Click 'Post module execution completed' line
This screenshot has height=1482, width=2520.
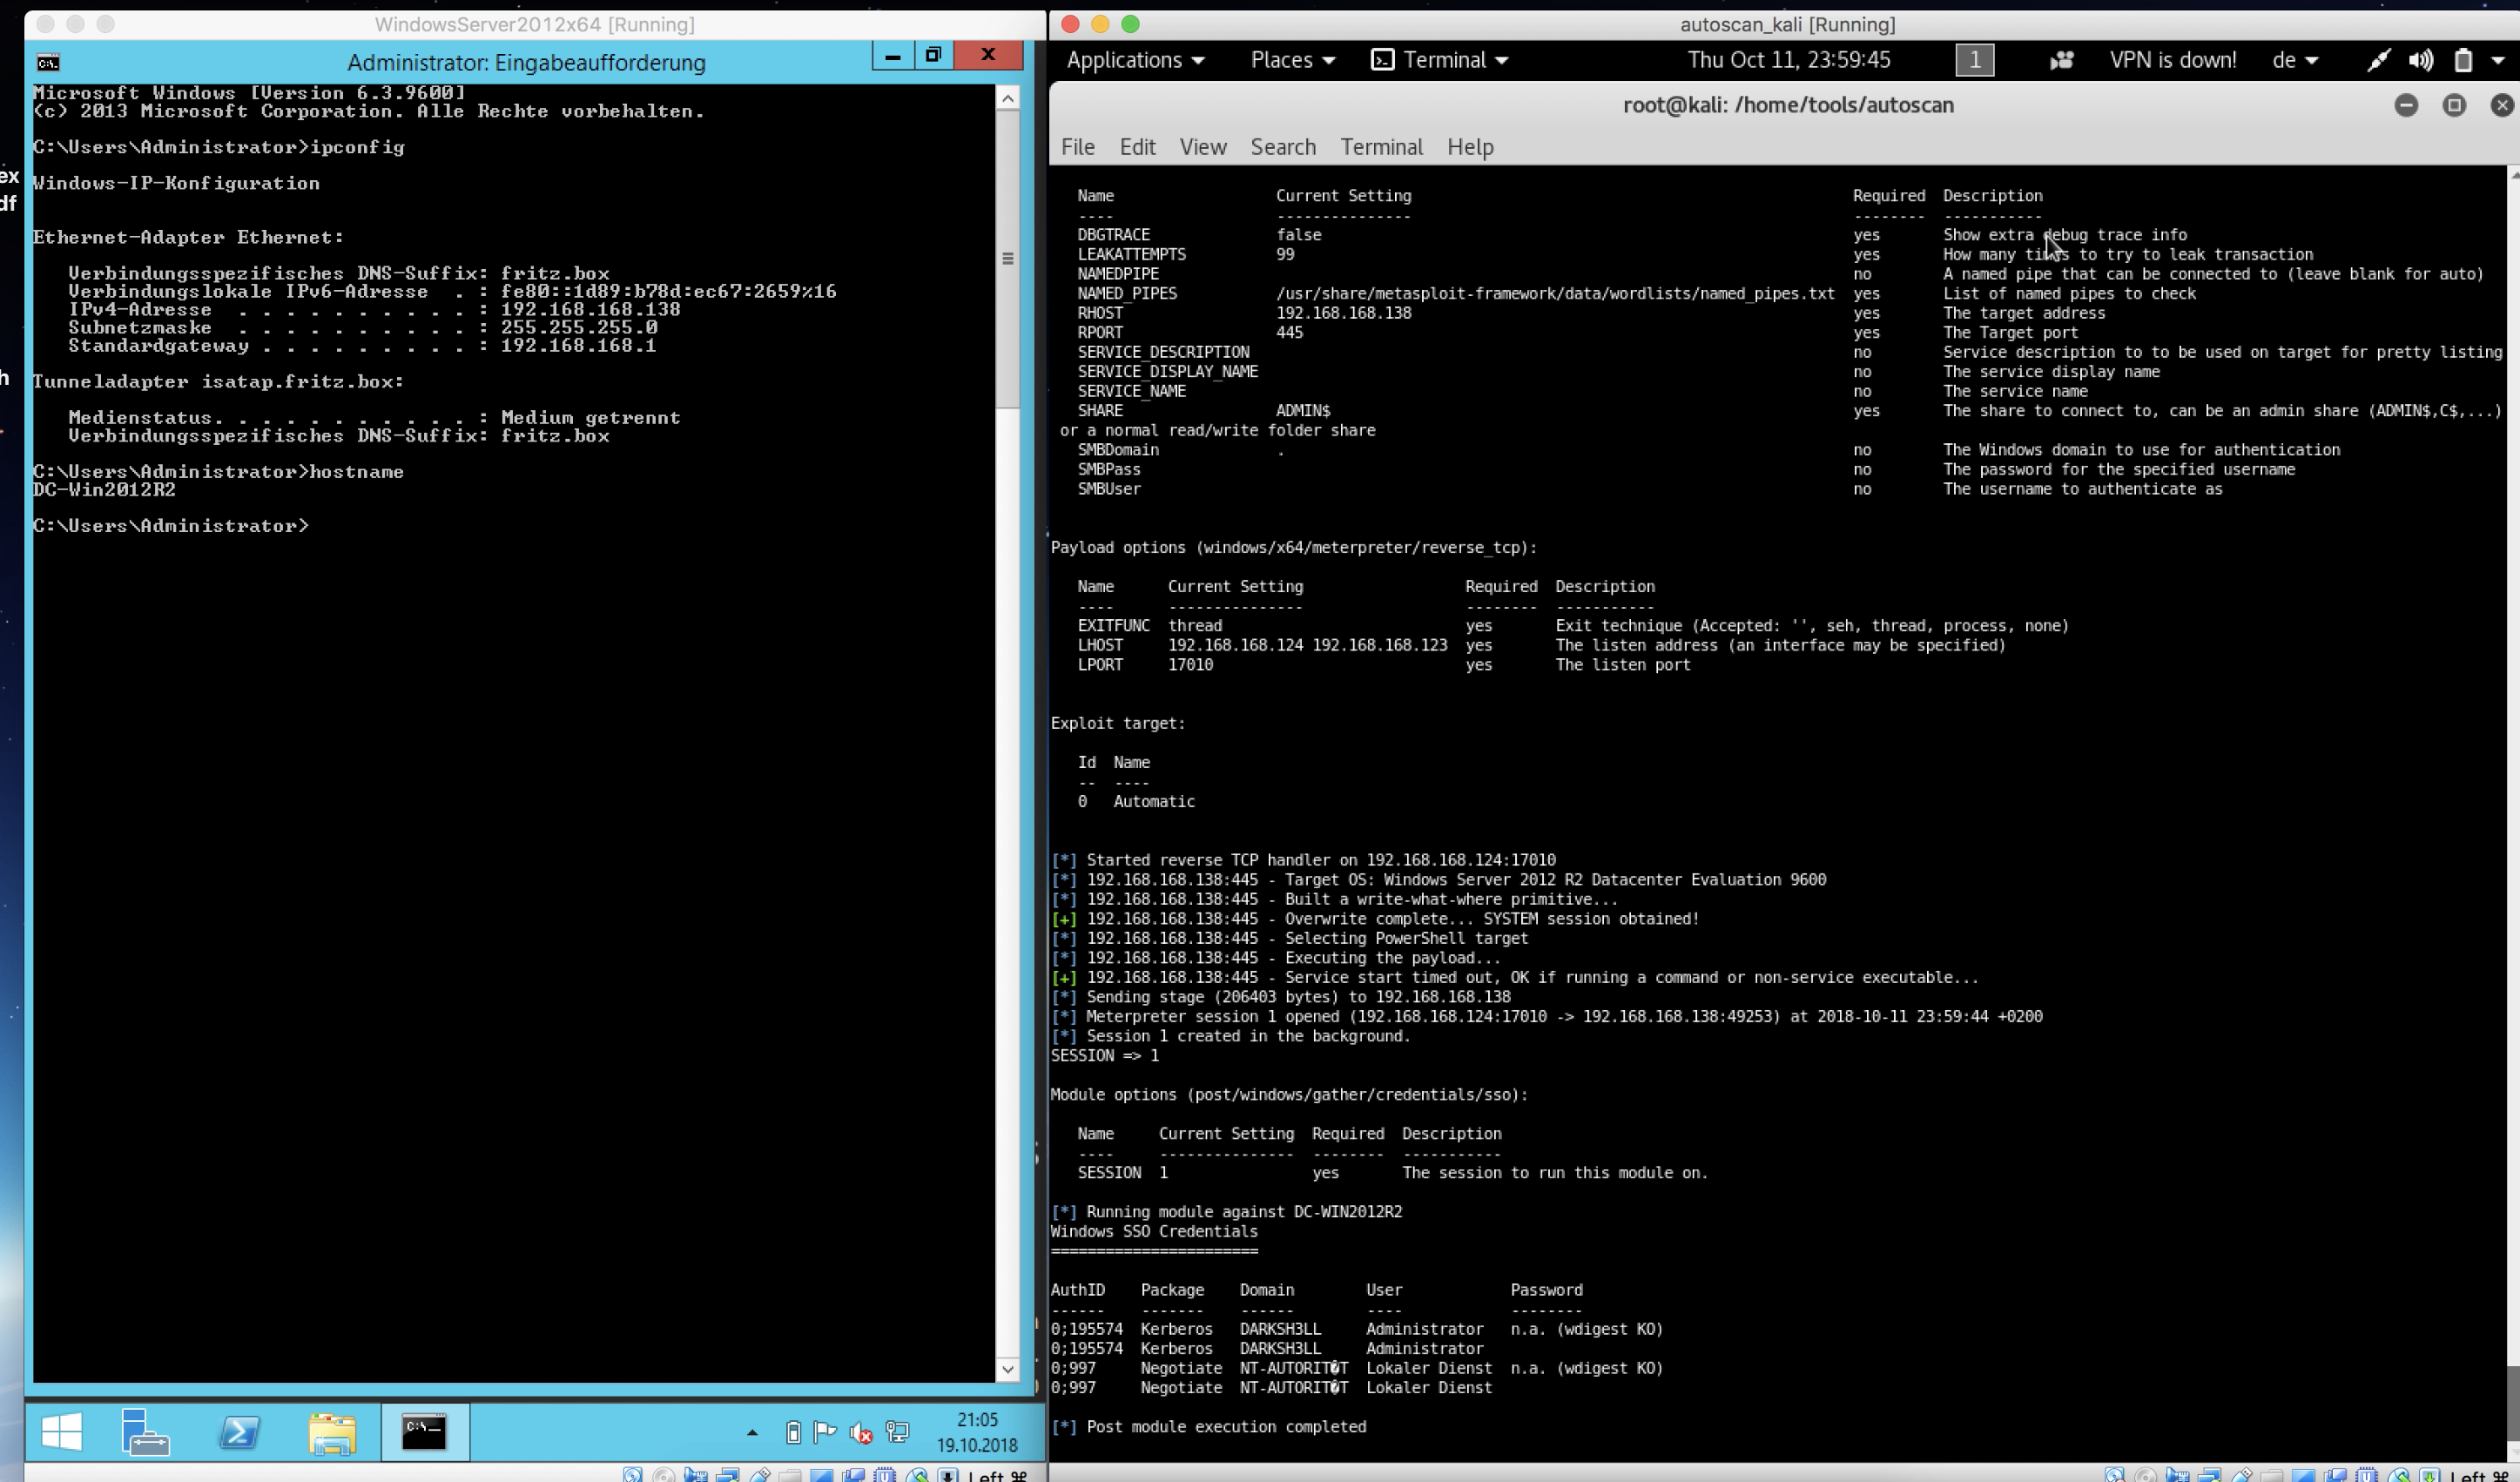(1208, 1427)
